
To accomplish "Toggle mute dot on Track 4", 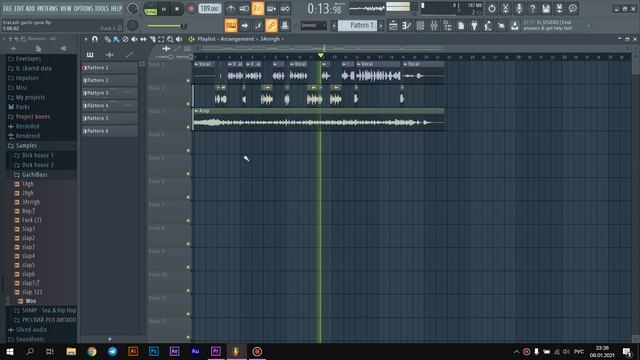I will click(x=188, y=151).
